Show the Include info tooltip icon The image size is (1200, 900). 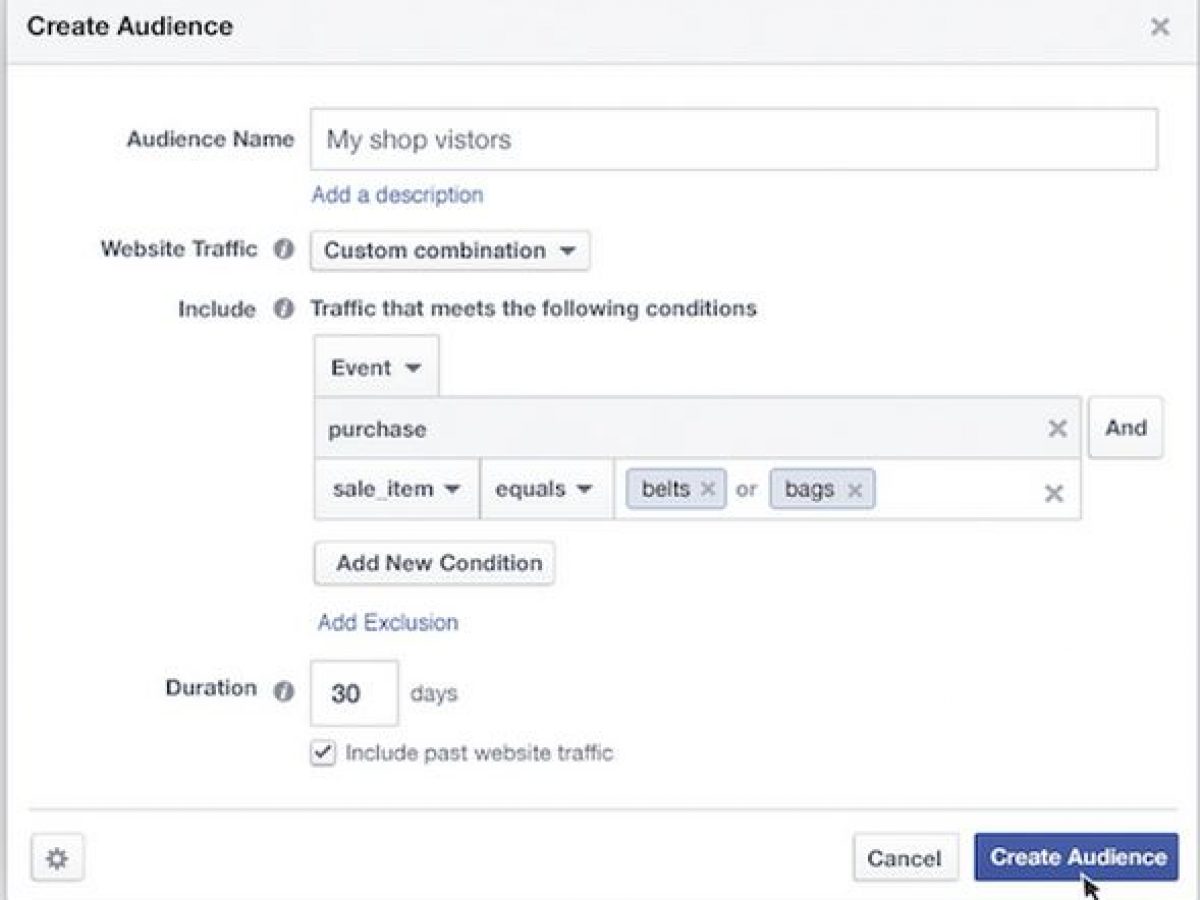click(284, 308)
